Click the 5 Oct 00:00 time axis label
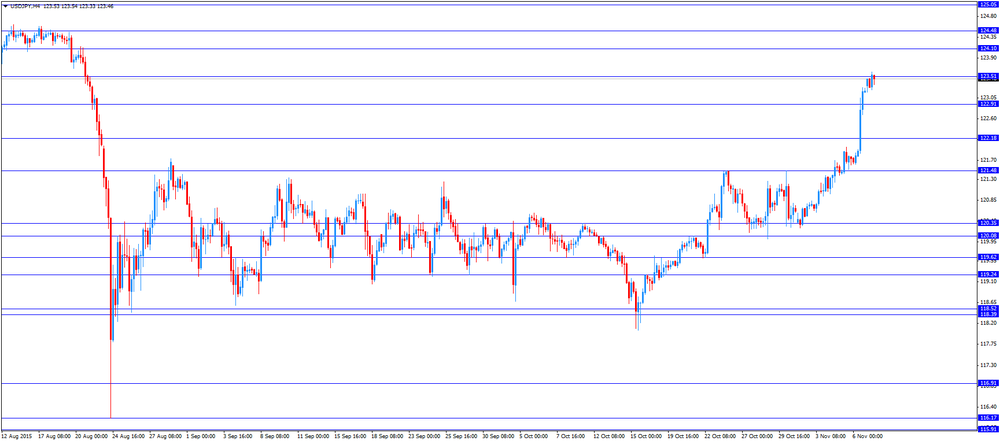This screenshot has width=1000, height=441. [x=534, y=437]
